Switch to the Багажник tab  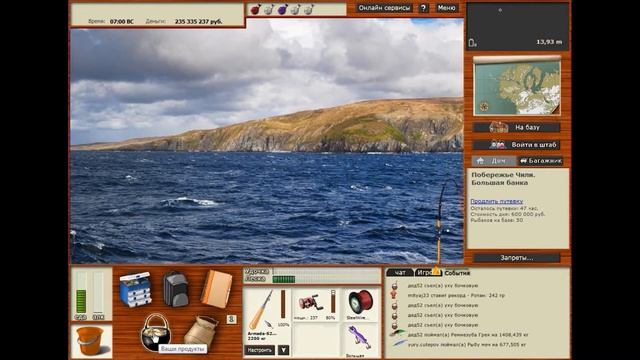coord(540,161)
